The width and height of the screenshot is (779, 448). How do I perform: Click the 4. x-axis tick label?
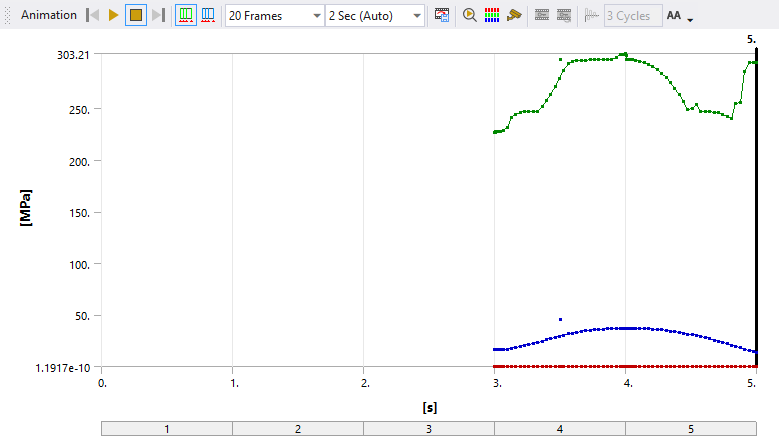628,383
